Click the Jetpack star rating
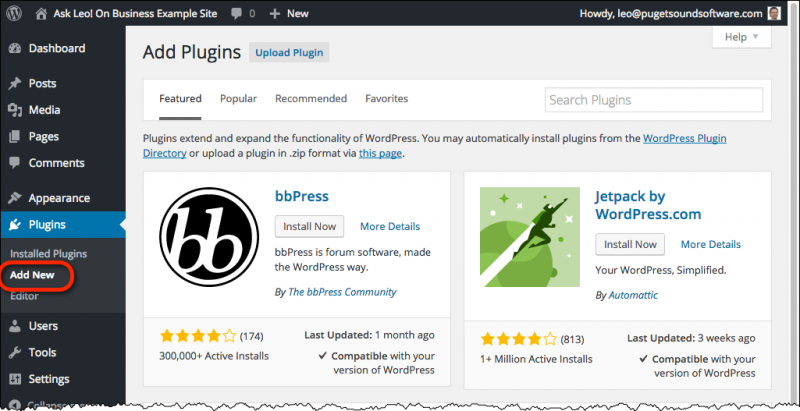 [x=519, y=339]
